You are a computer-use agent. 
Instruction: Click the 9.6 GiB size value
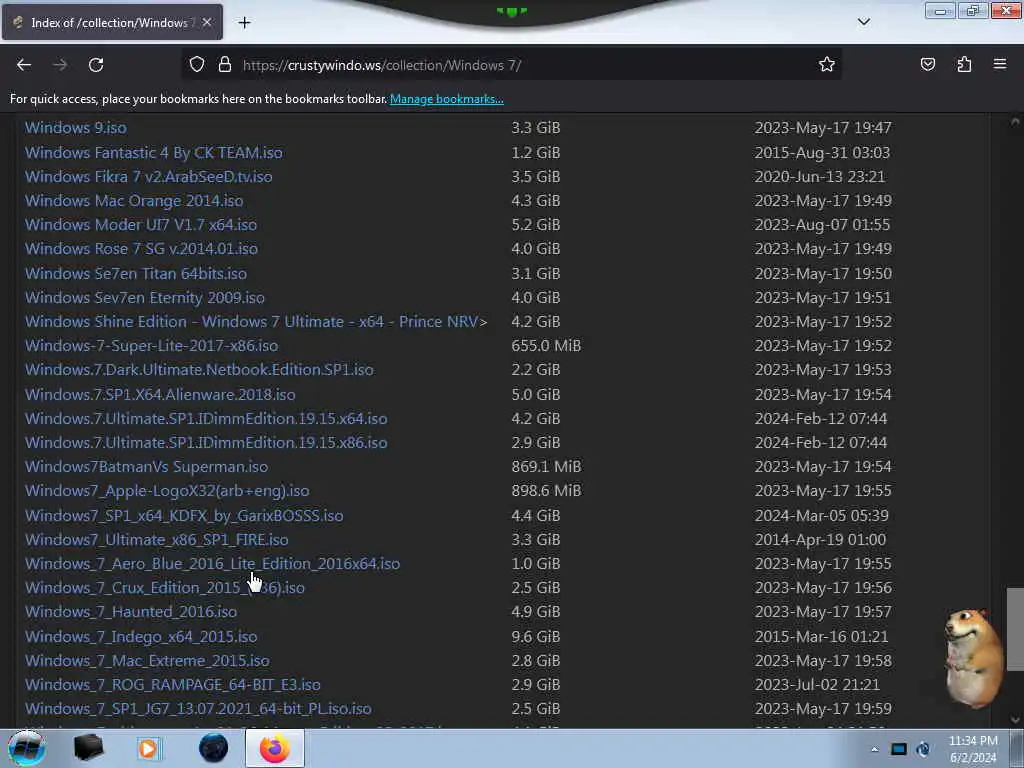click(x=536, y=637)
